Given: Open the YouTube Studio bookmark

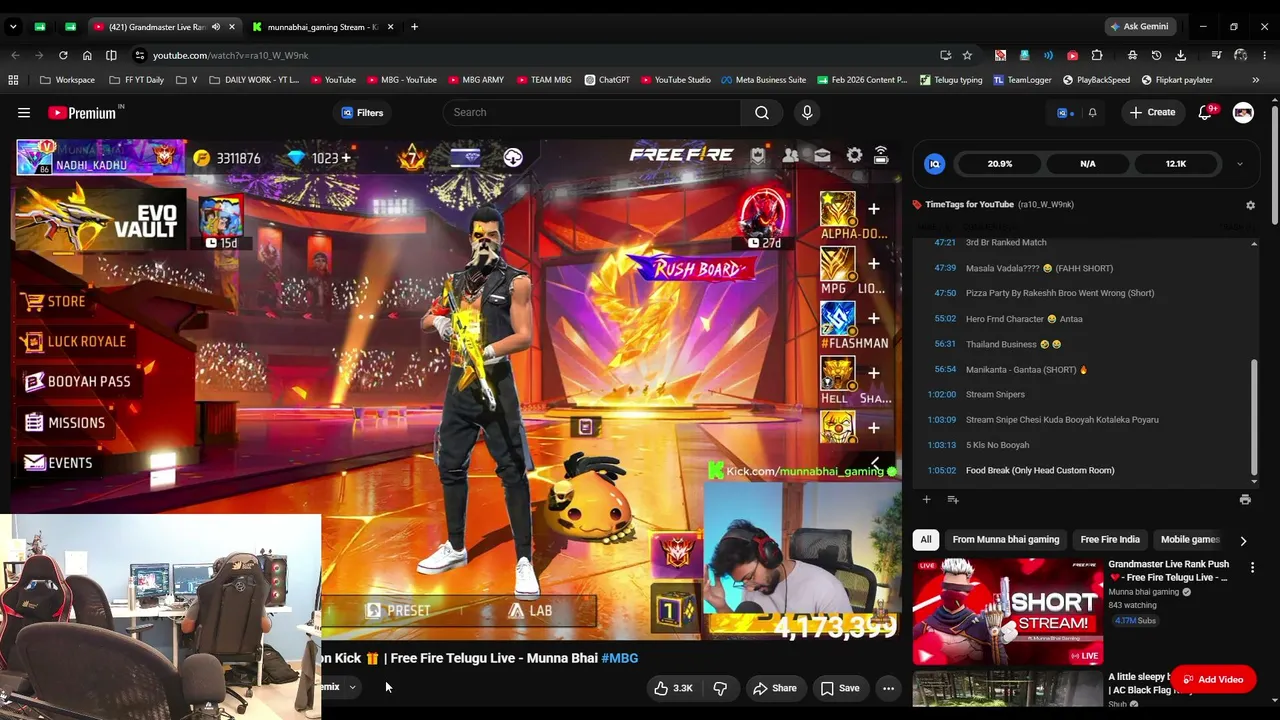Looking at the screenshot, I should pos(676,80).
